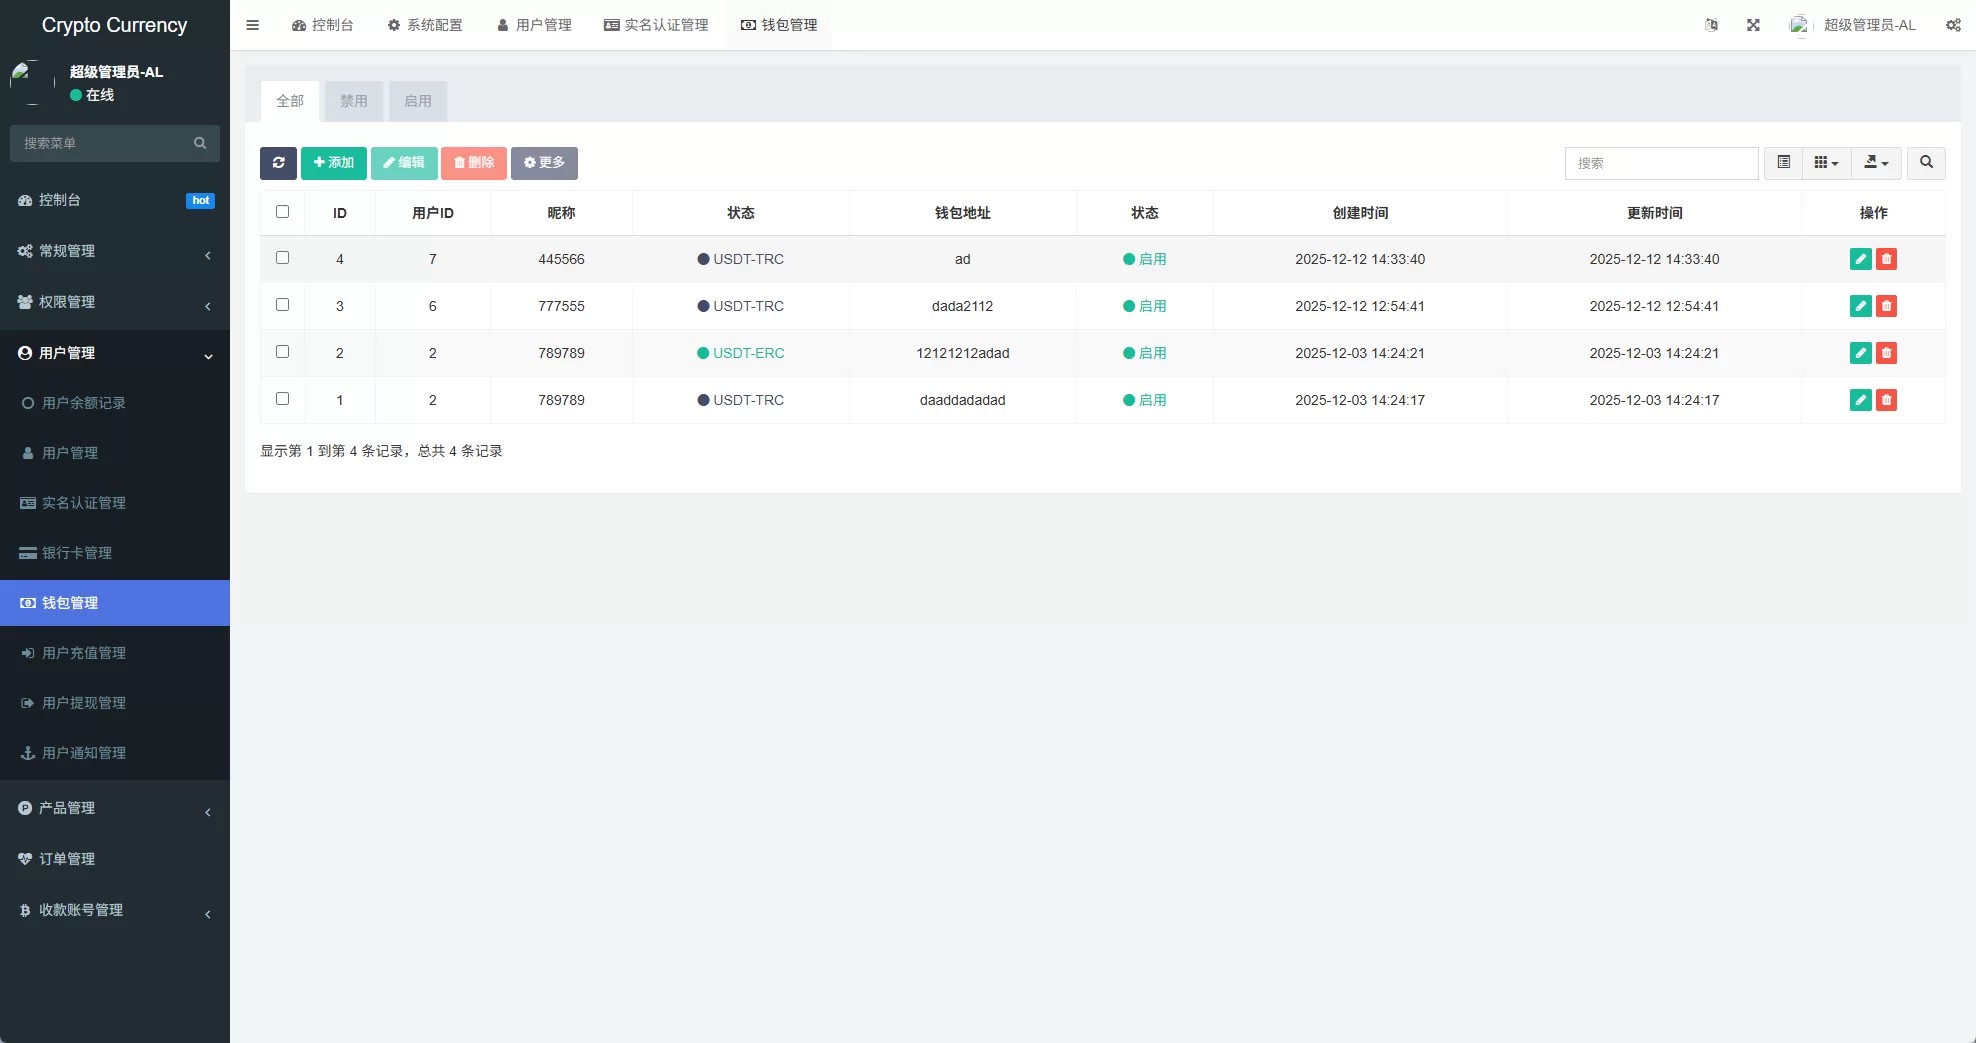1976x1043 pixels.
Task: Click the search magnifier icon beside the export button
Action: 1925,162
